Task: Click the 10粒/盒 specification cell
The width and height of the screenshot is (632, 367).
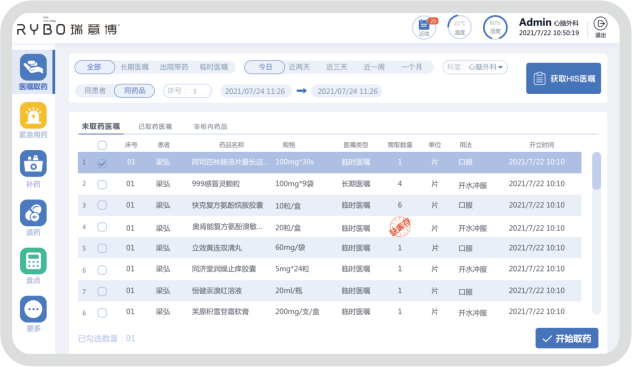Action: coord(288,206)
